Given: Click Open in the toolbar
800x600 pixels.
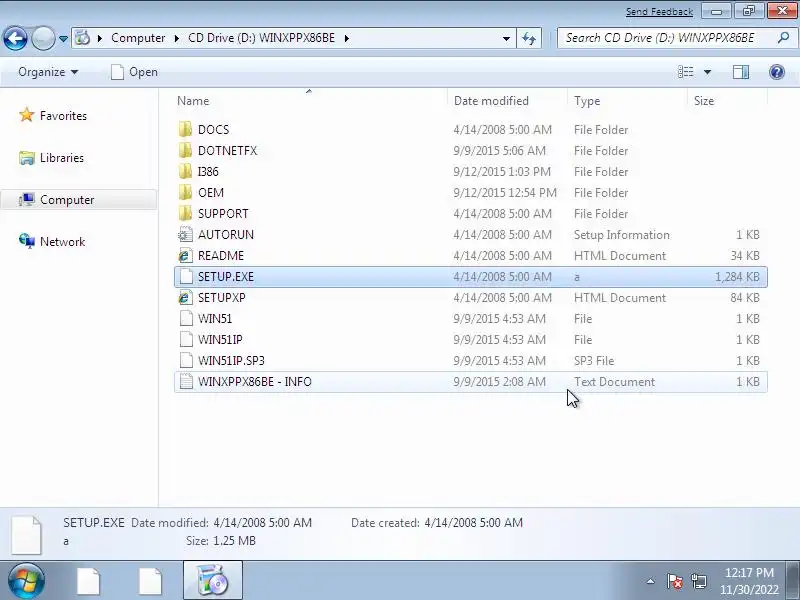Looking at the screenshot, I should tap(135, 72).
